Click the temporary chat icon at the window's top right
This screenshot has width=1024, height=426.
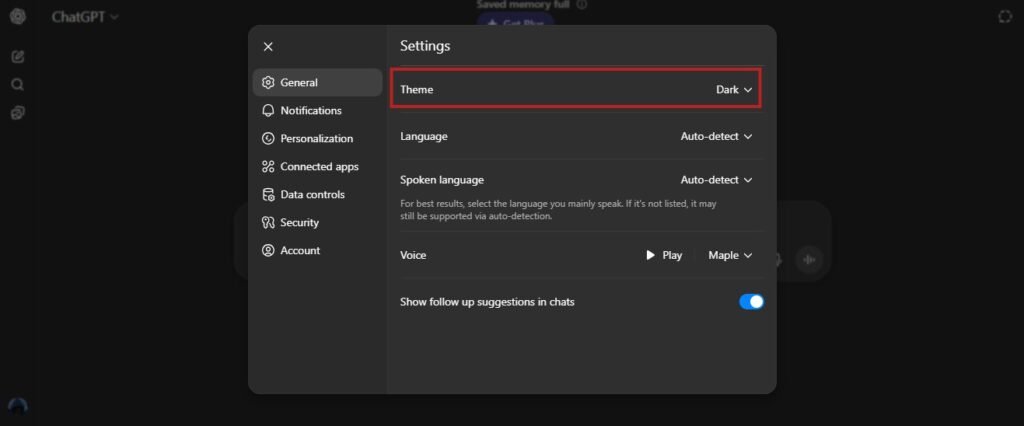coord(1005,17)
